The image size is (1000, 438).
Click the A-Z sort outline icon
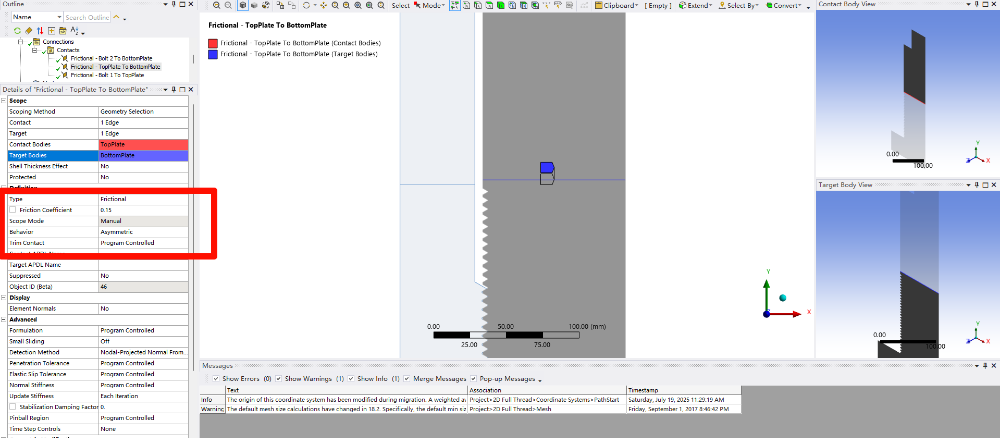pos(74,31)
